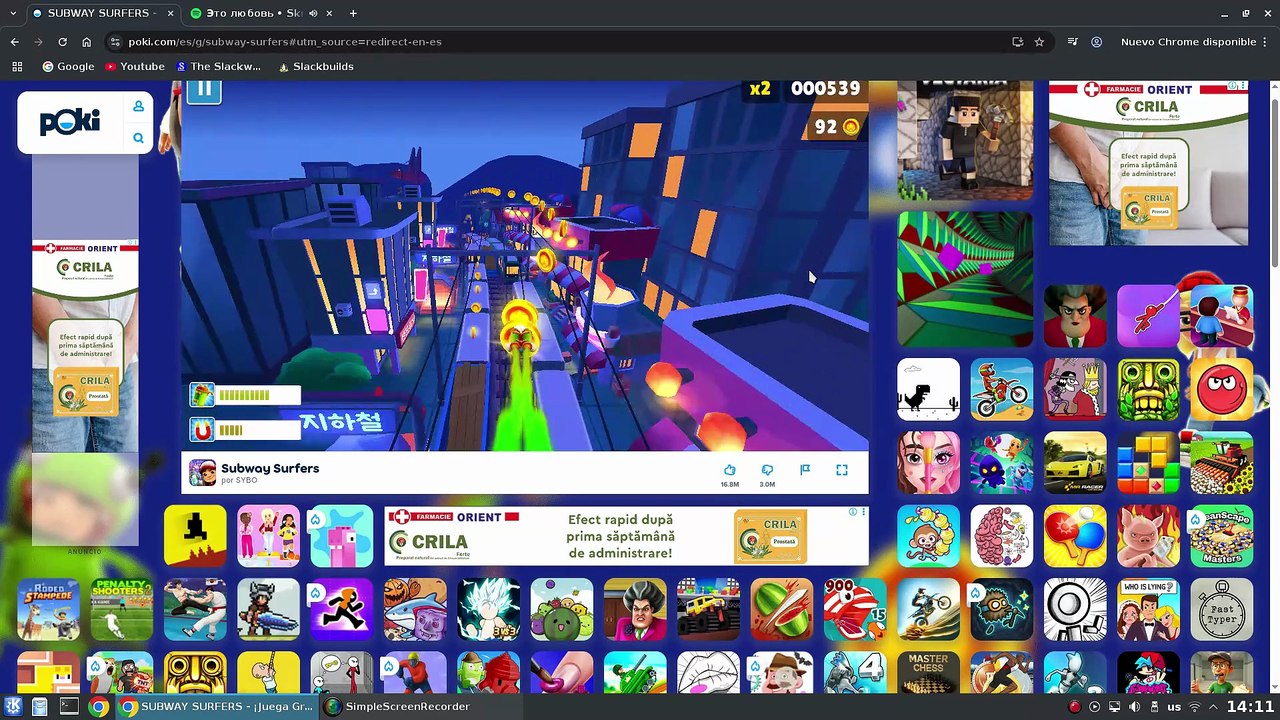Open Chrome profile avatar menu
The image size is (1280, 720).
coord(1097,42)
